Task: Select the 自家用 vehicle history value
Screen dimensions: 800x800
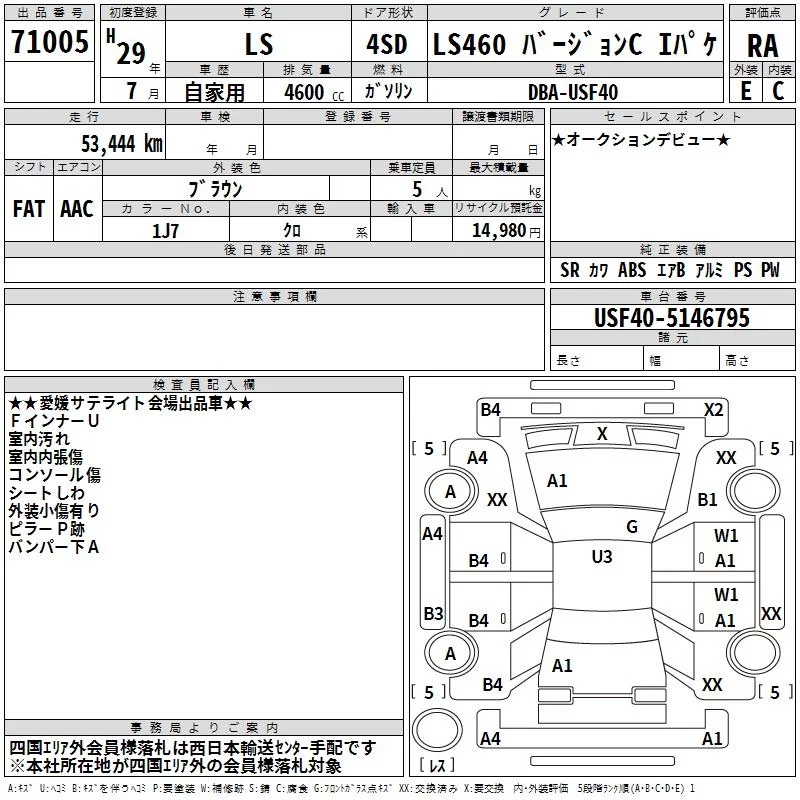Action: coord(214,92)
